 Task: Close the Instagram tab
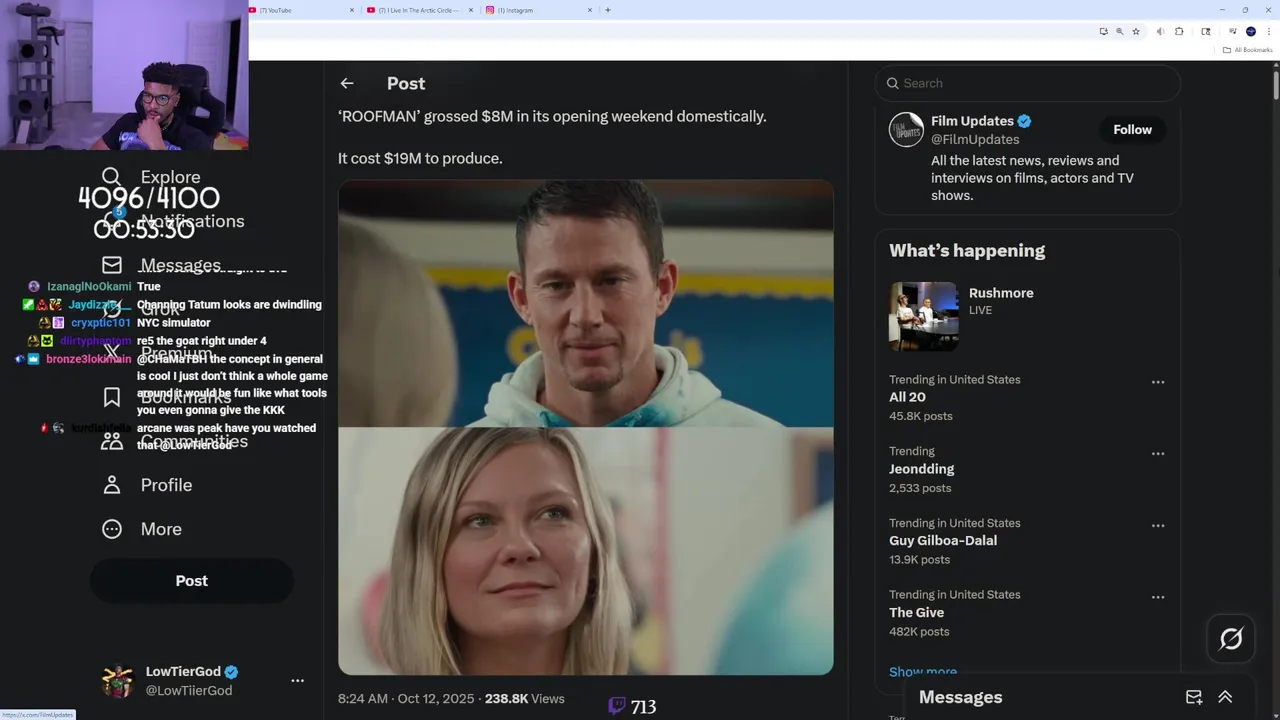pyautogui.click(x=590, y=10)
